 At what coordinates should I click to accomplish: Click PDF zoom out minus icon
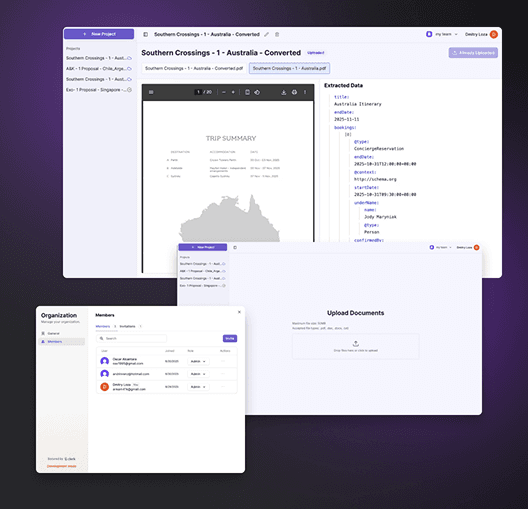(224, 92)
